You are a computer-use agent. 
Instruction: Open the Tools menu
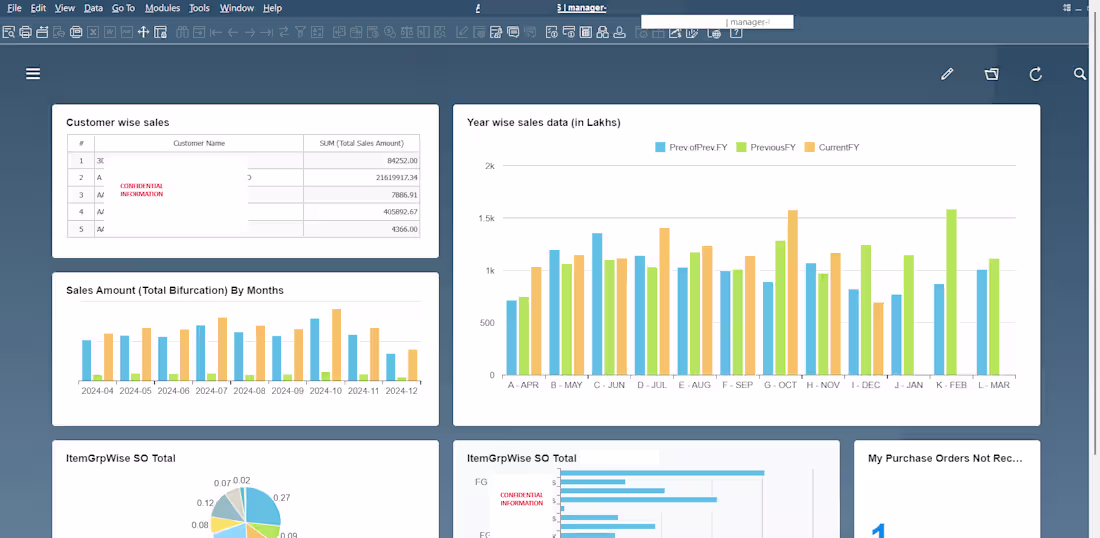click(199, 8)
